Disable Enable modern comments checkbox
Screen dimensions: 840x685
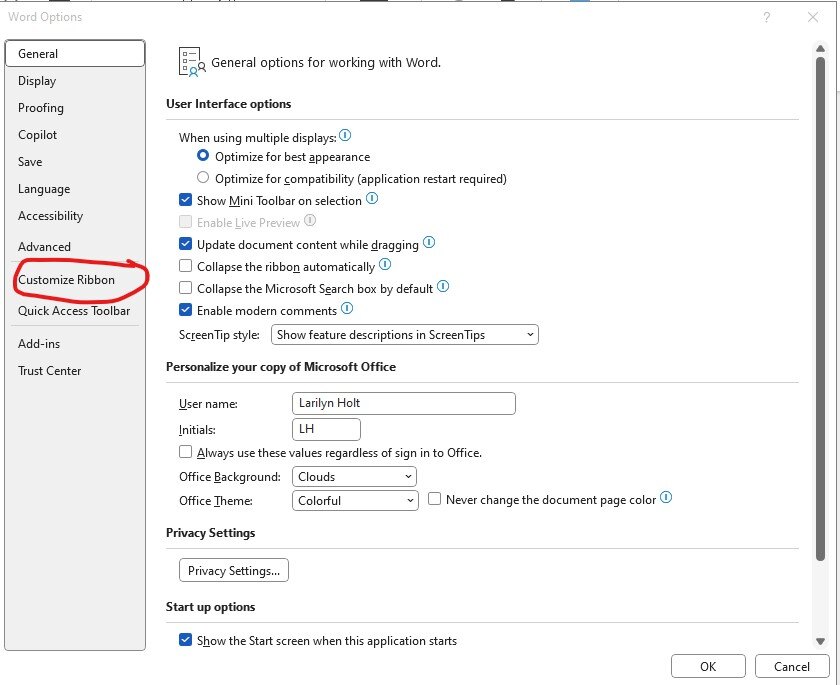(185, 310)
